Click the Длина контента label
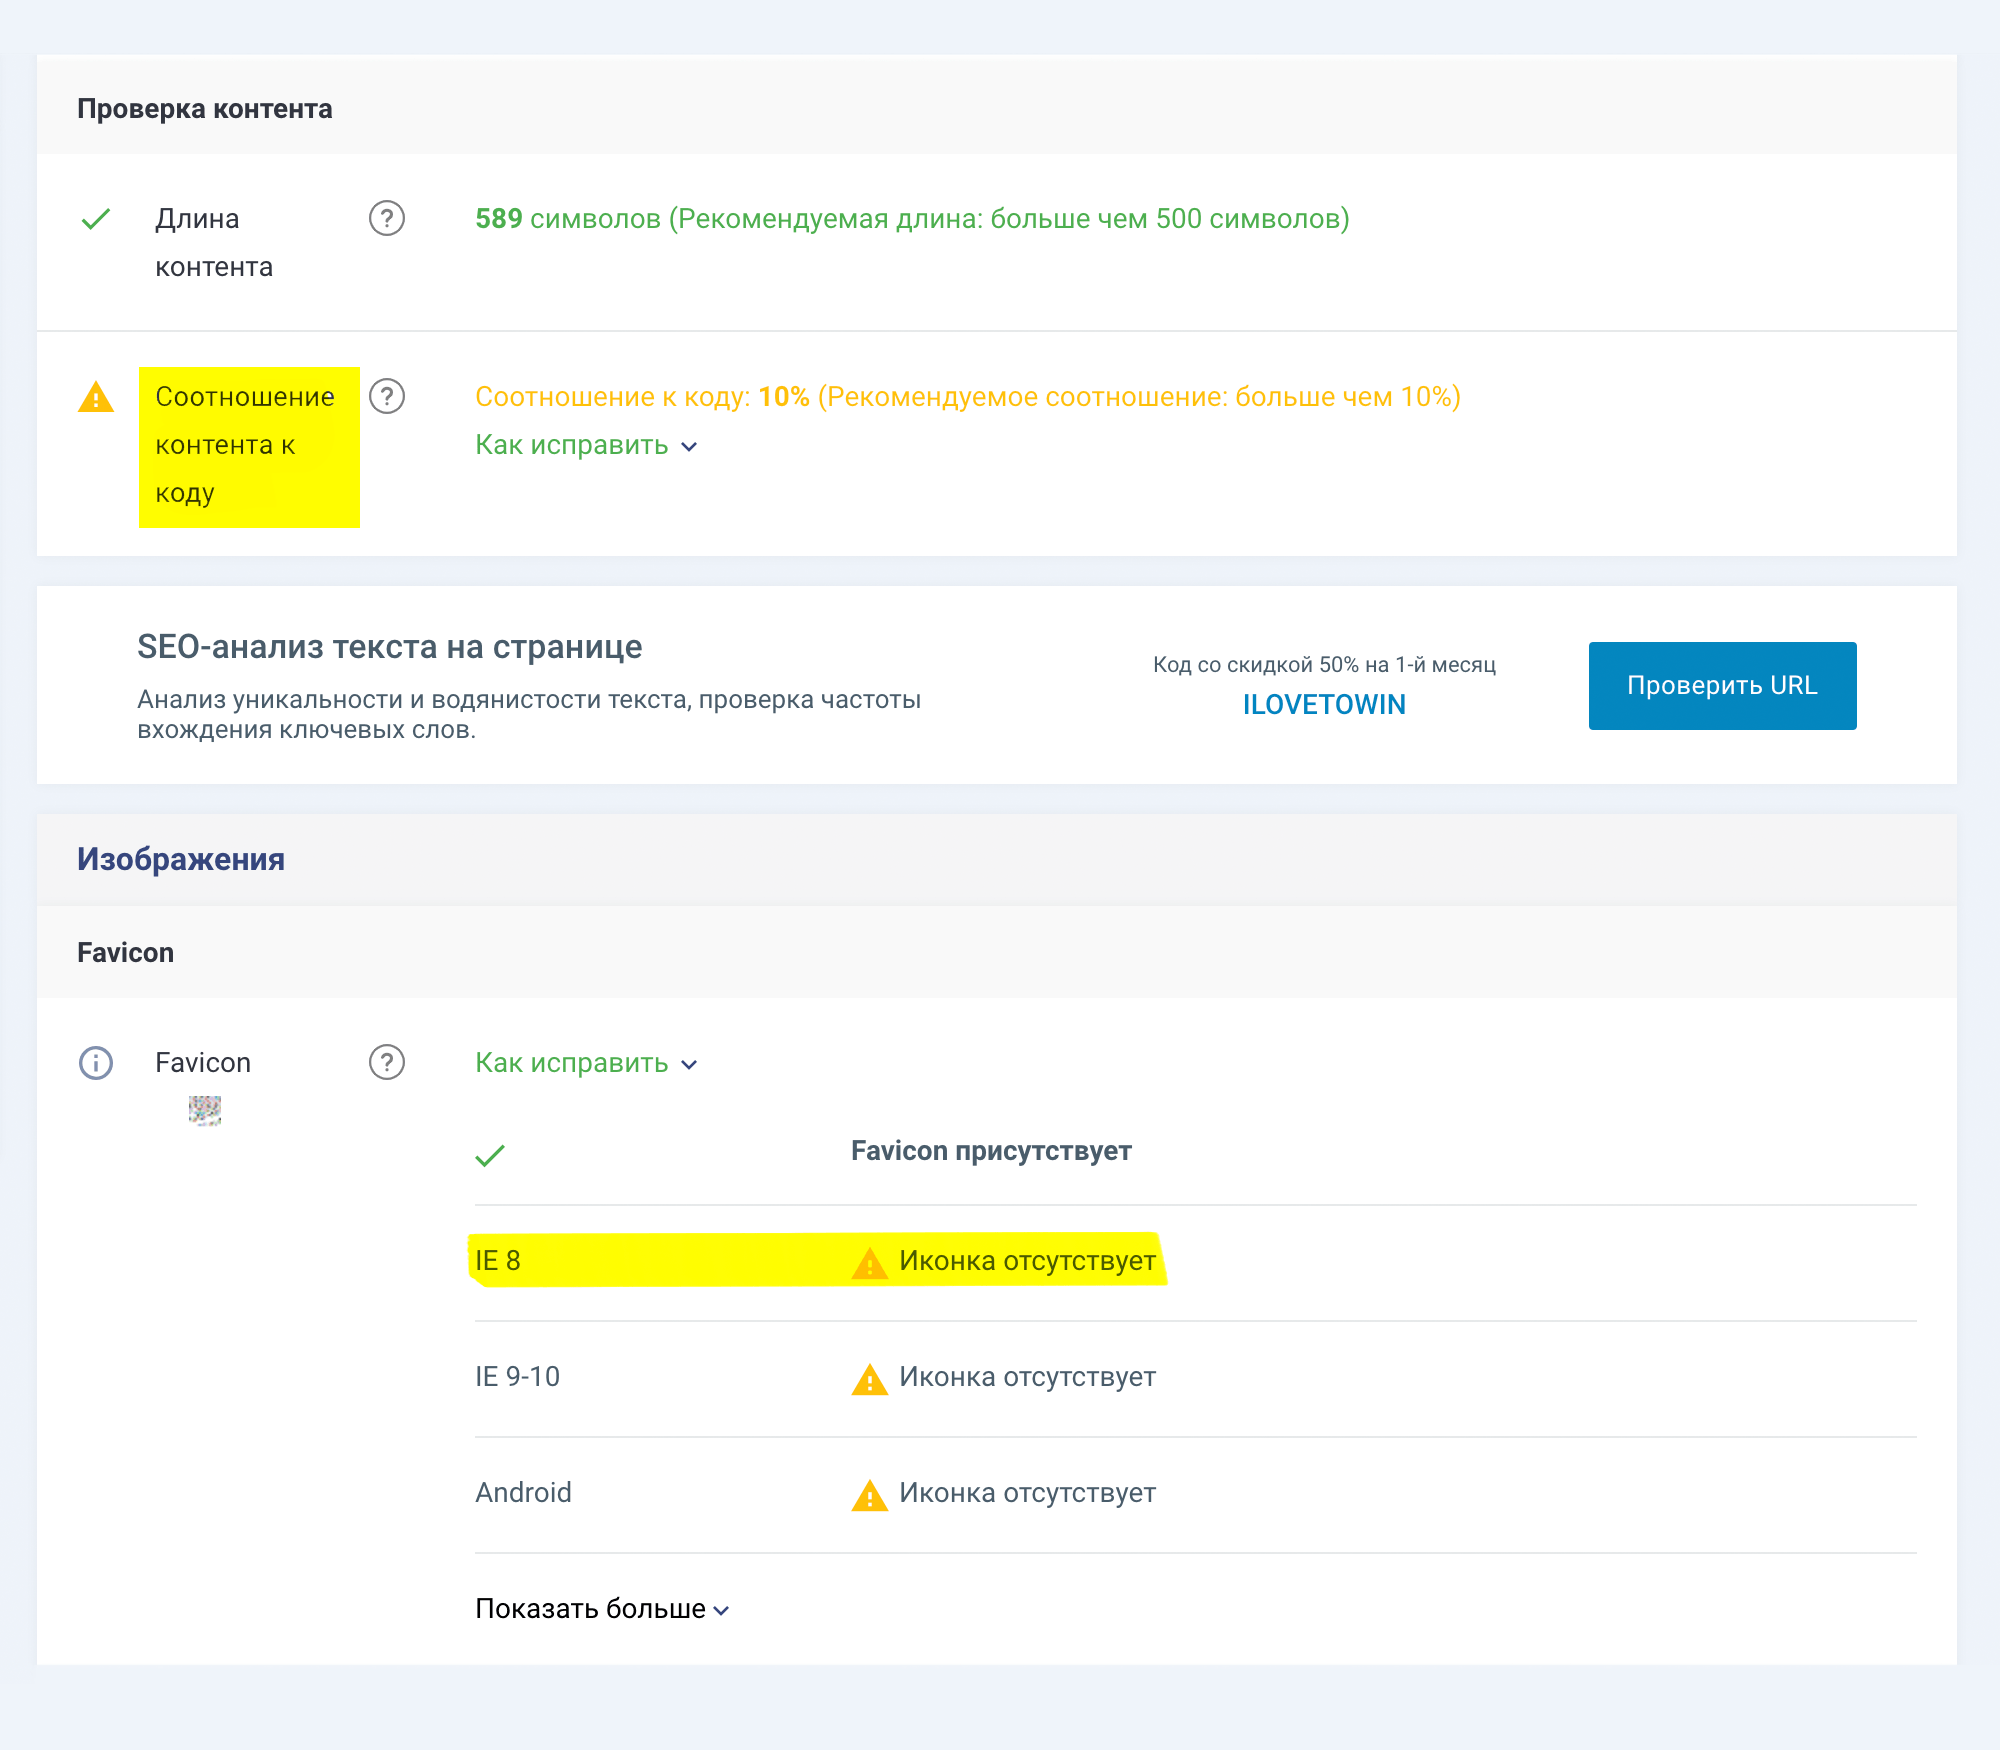Viewport: 2000px width, 1750px height. (x=214, y=242)
